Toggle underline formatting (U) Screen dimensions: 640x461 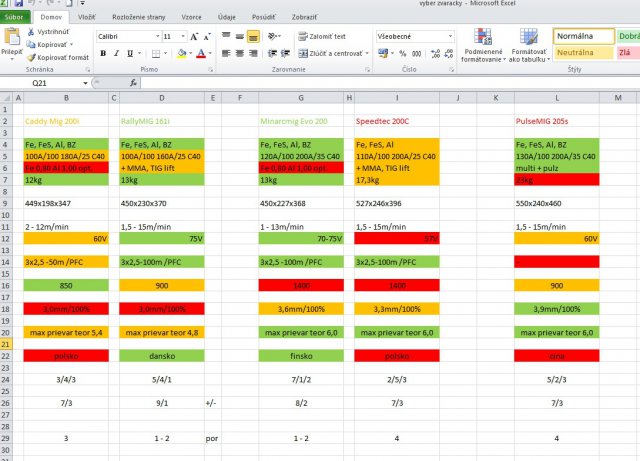[x=130, y=53]
